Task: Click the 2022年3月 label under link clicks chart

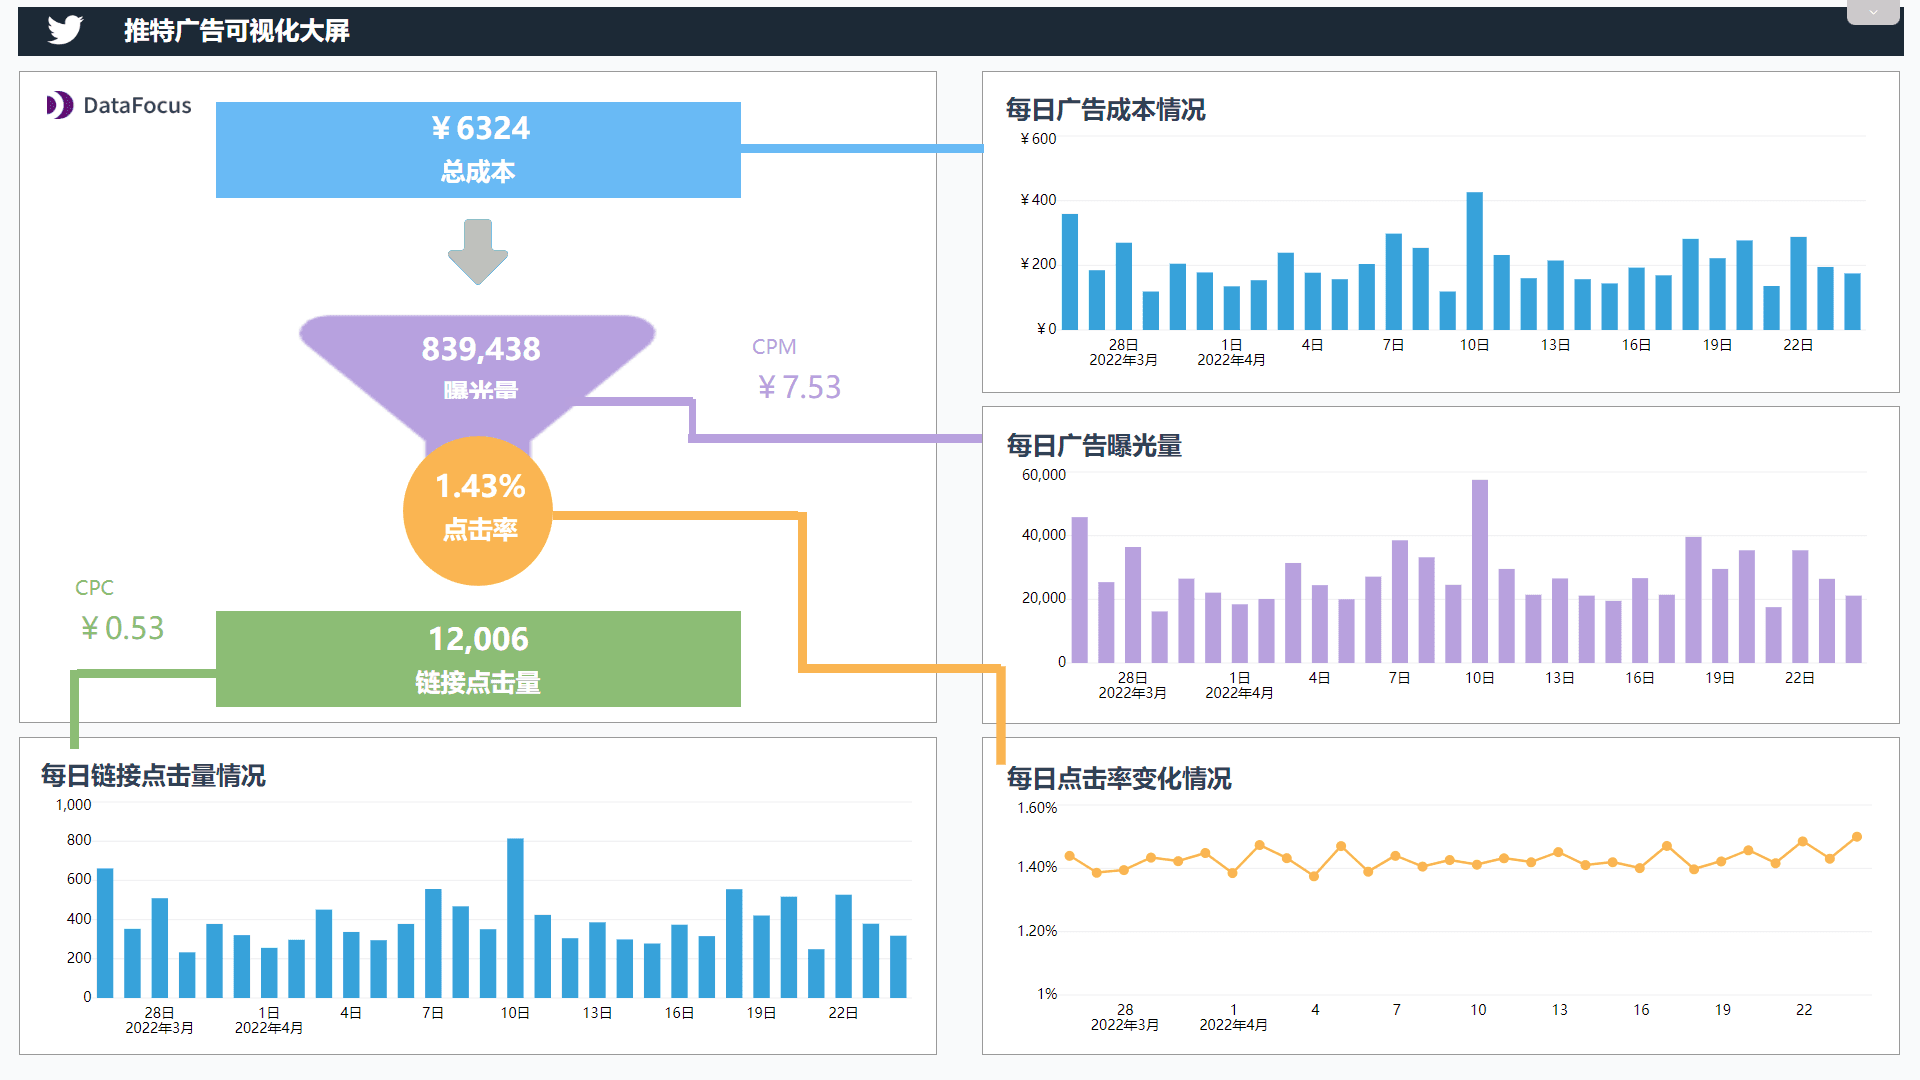Action: tap(160, 1028)
